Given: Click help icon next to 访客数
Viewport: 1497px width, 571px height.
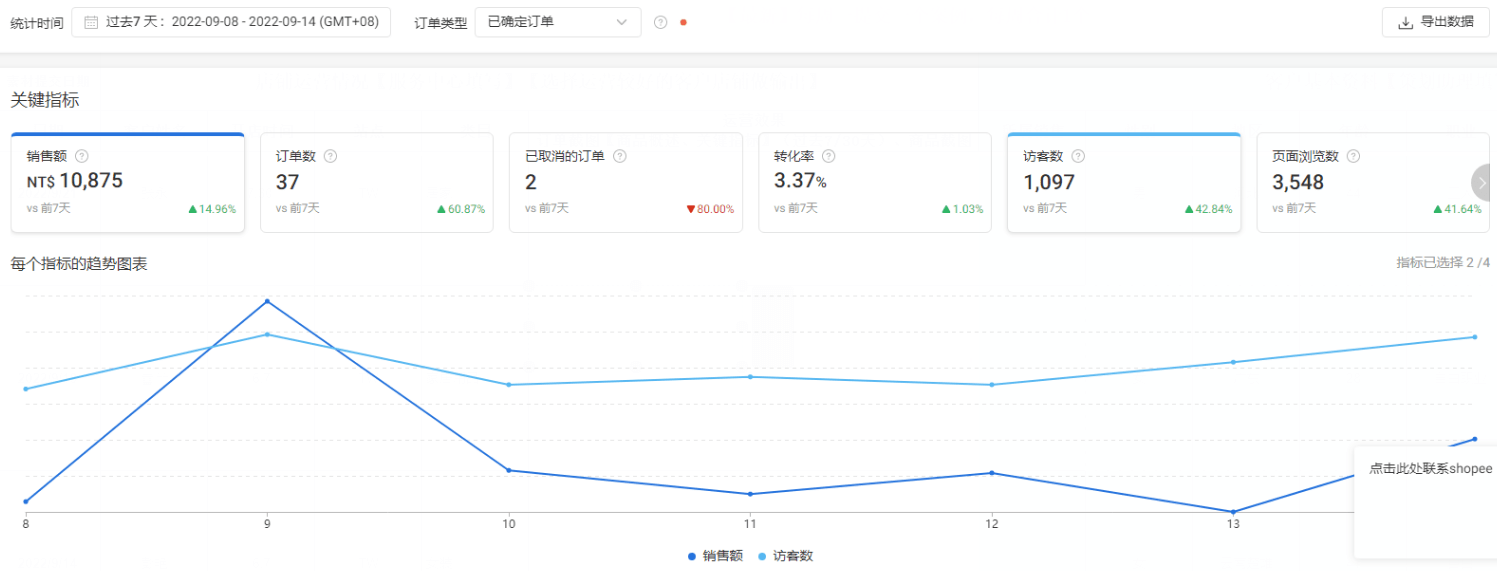Looking at the screenshot, I should point(1078,156).
